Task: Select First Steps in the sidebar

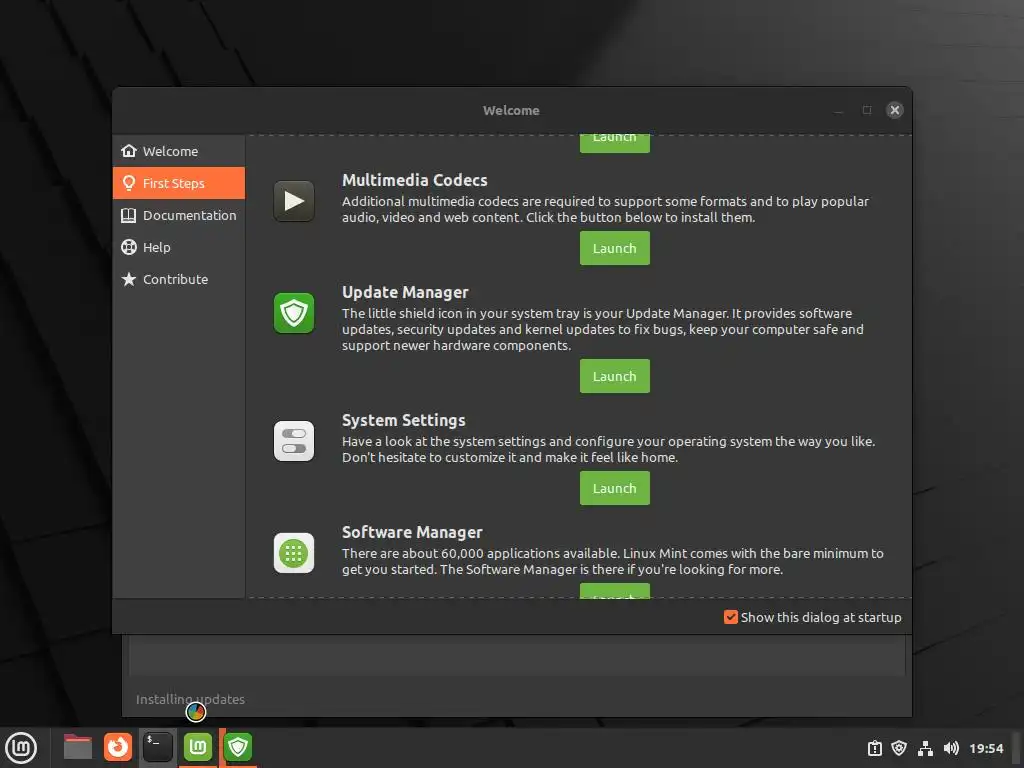Action: click(178, 183)
